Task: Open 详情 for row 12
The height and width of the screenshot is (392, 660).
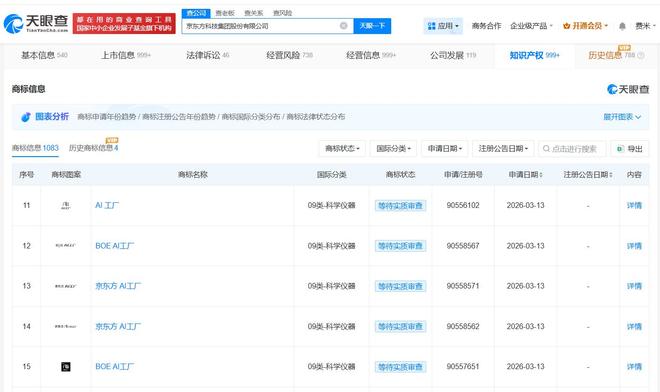Action: 634,246
